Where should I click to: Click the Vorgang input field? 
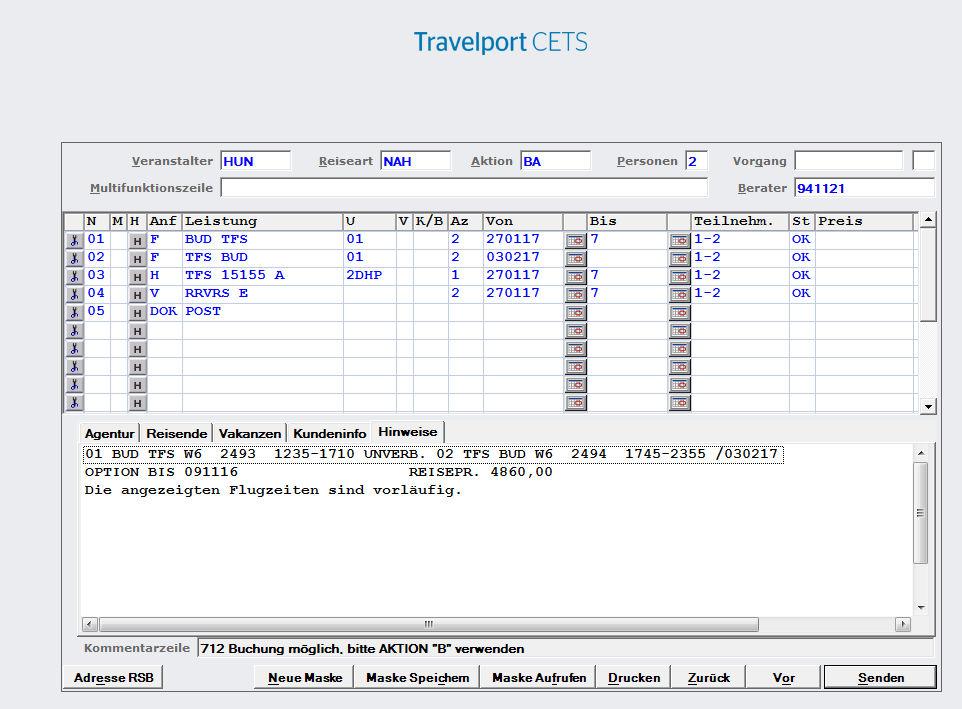[x=848, y=161]
